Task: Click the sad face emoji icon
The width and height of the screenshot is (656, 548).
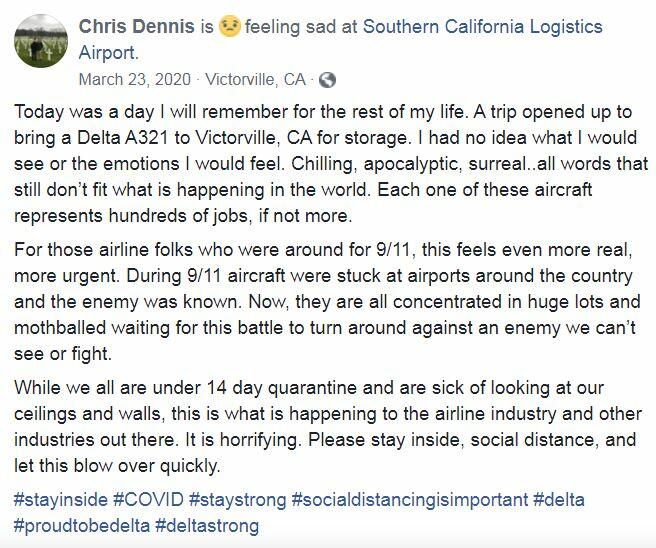Action: point(229,26)
